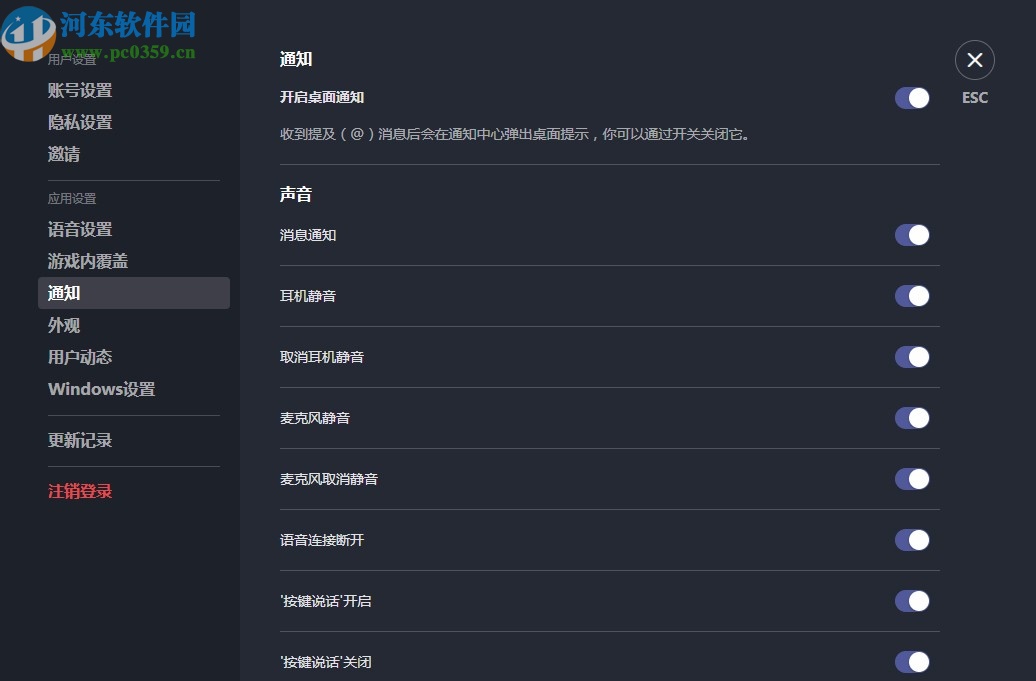Enable desktop notifications with 开启桌面通知 toggle
The height and width of the screenshot is (681, 1036).
pyautogui.click(x=911, y=97)
